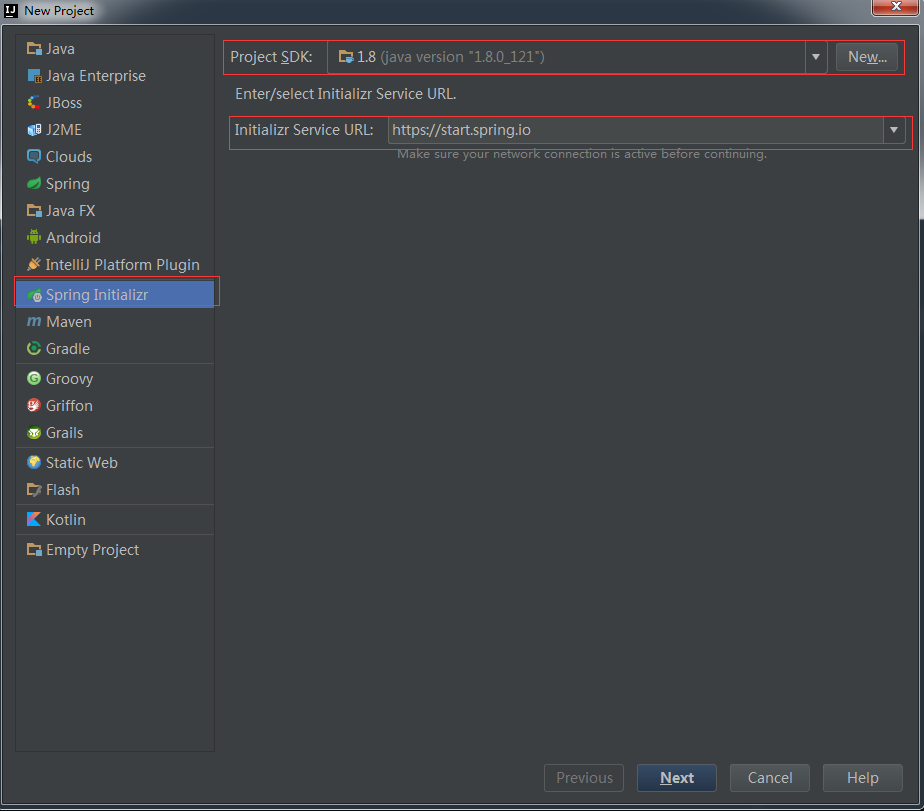
Task: Select Spring in the sidebar
Action: (115, 184)
